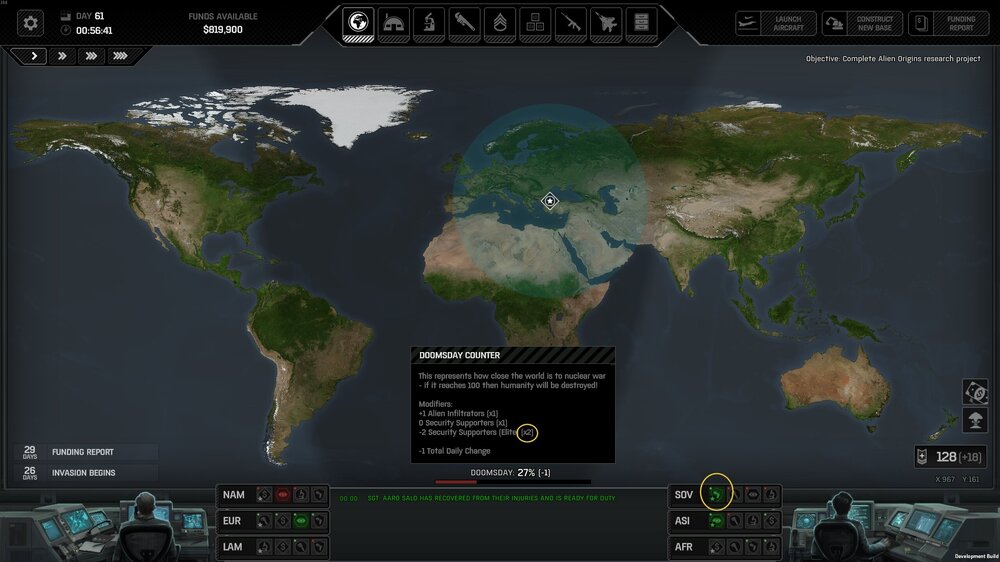Click the Launch Aircraft button

coord(776,24)
